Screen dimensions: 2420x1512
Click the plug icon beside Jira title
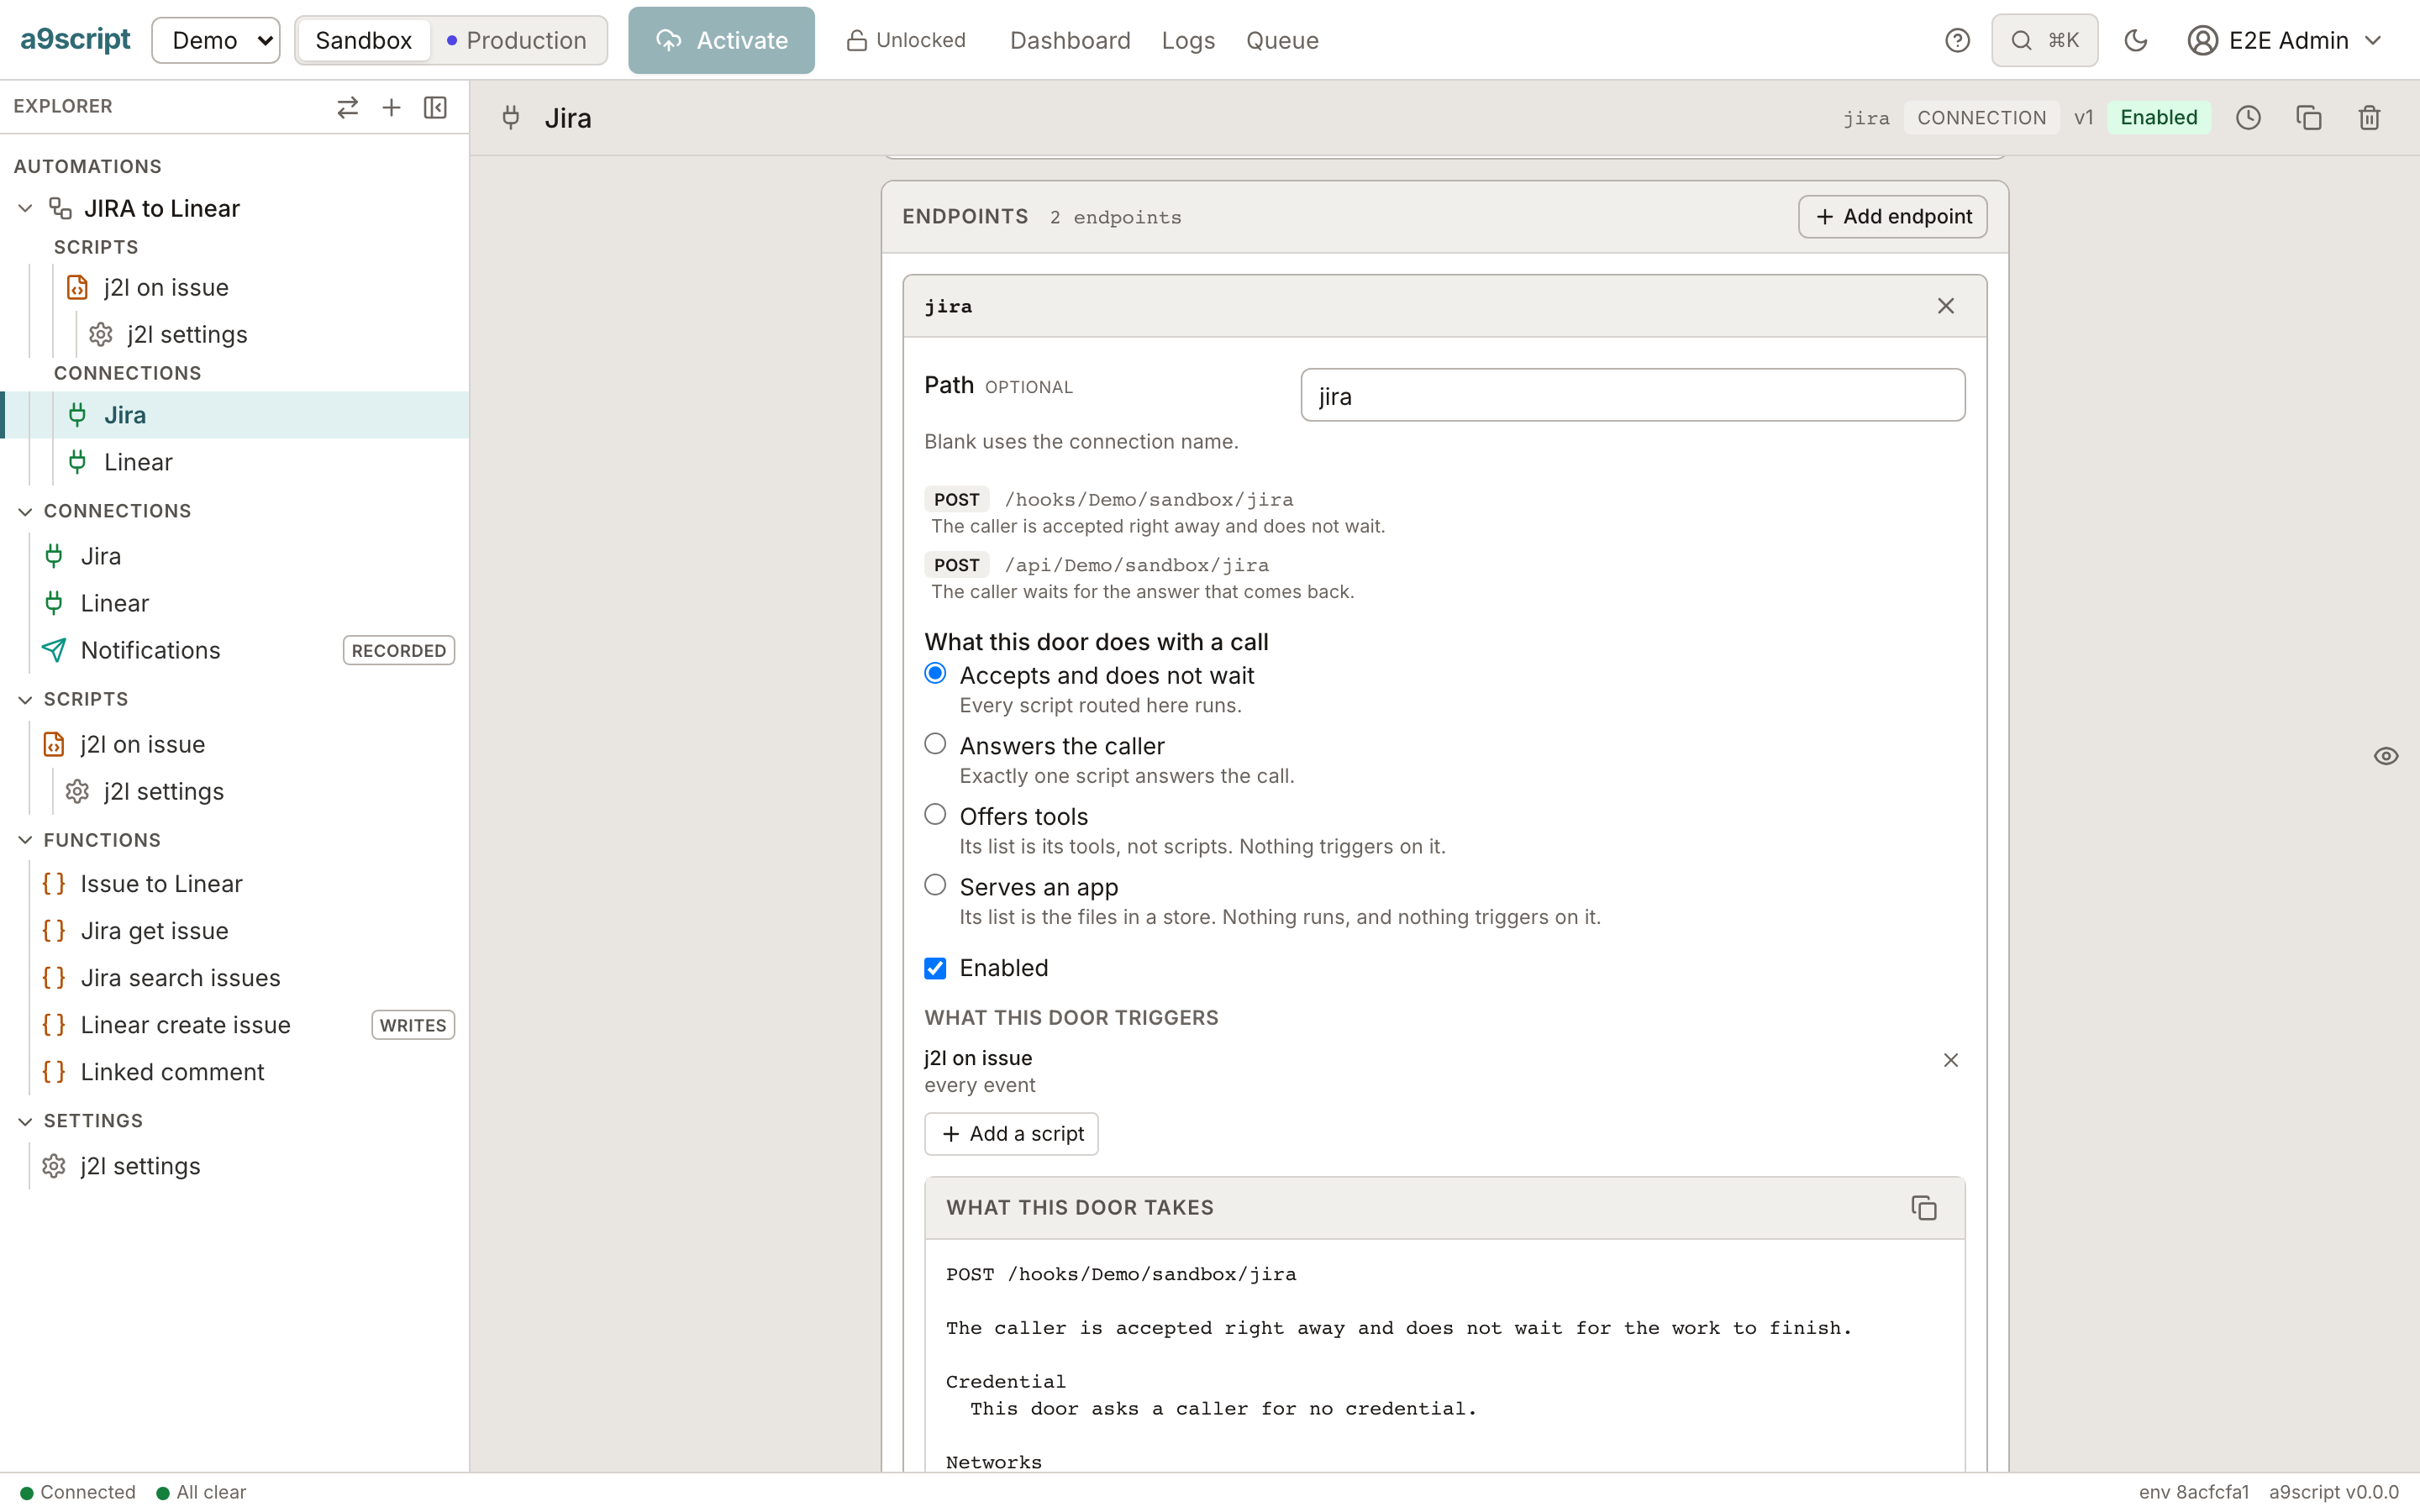[511, 118]
